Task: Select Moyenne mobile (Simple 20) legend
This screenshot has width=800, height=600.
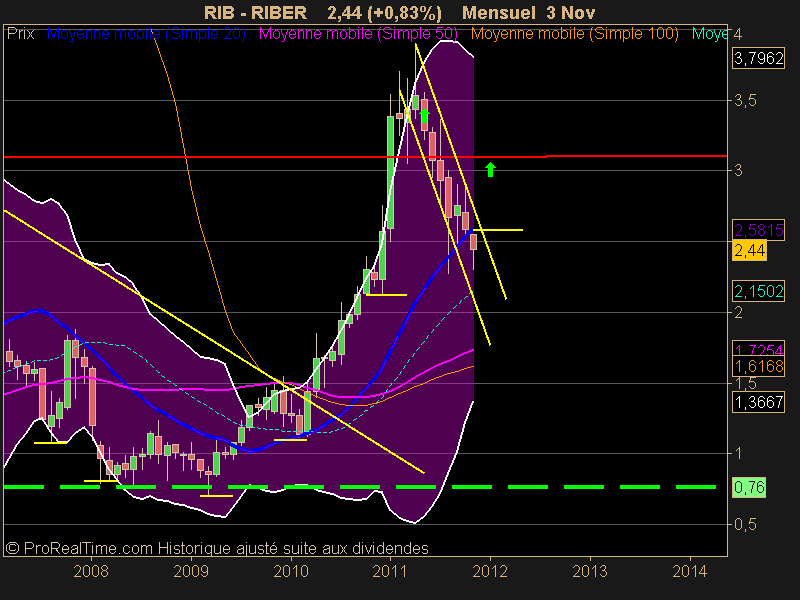Action: click(x=146, y=34)
